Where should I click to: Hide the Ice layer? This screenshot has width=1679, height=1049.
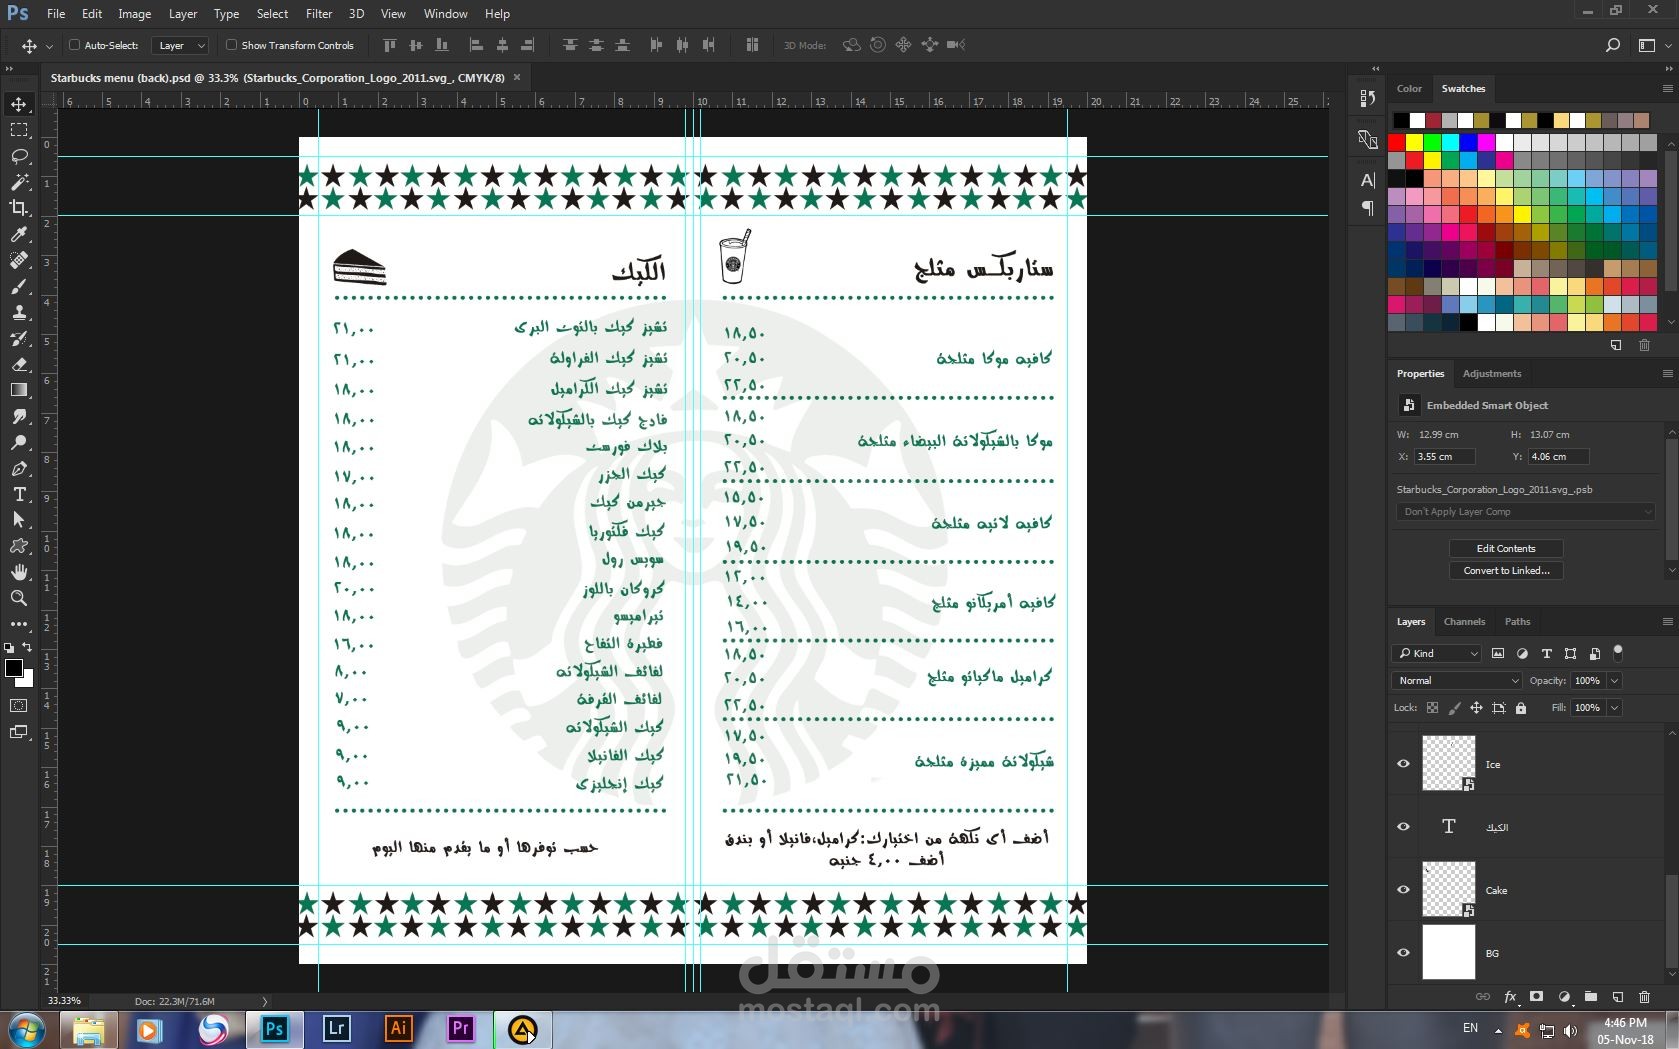tap(1403, 764)
